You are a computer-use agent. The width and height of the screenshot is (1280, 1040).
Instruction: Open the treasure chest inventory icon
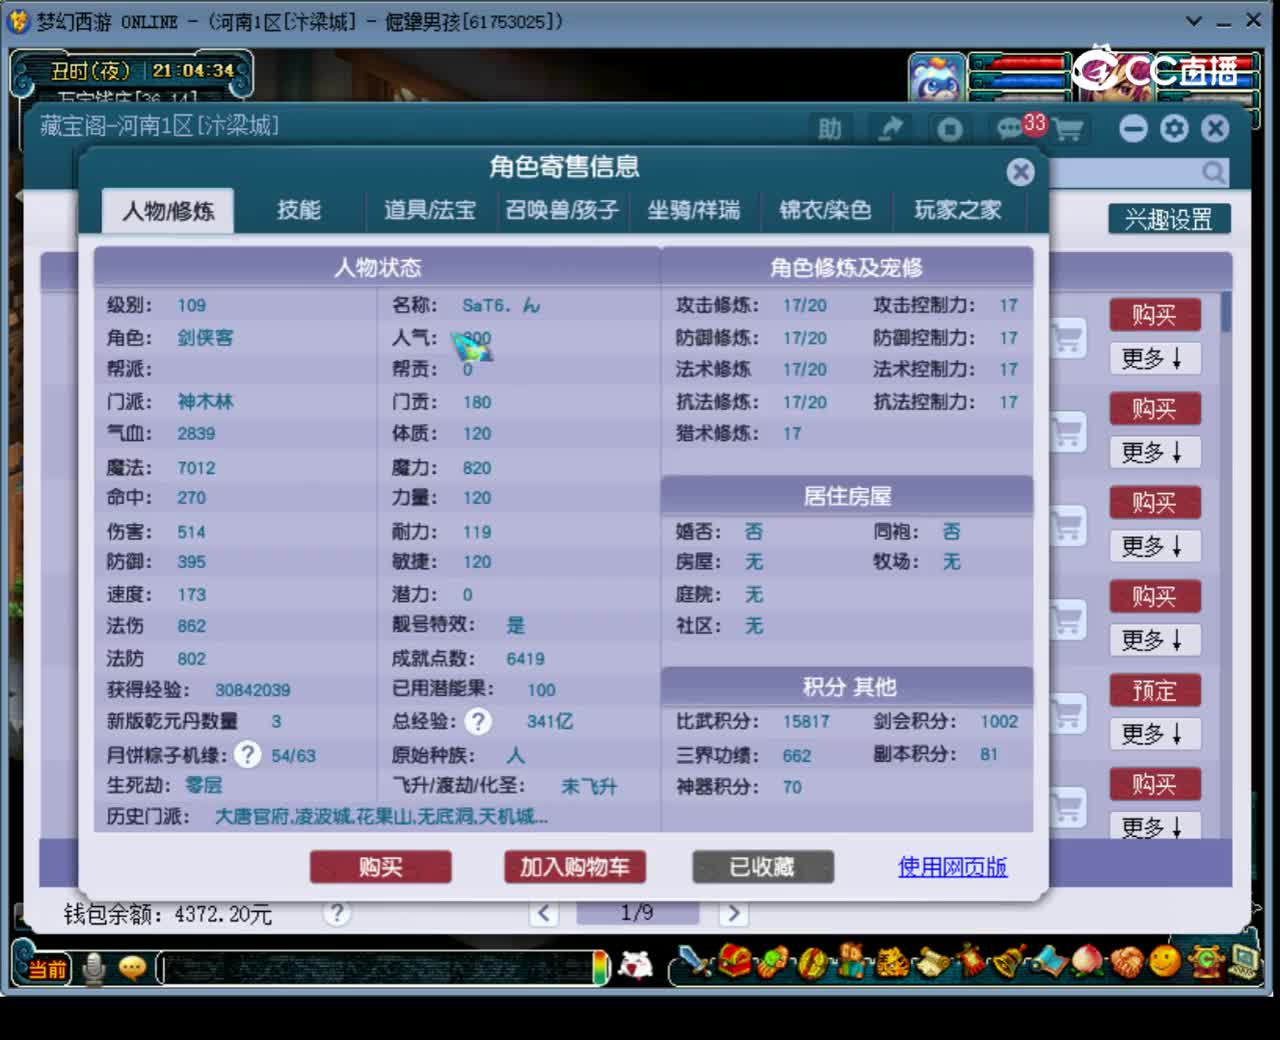tap(735, 962)
